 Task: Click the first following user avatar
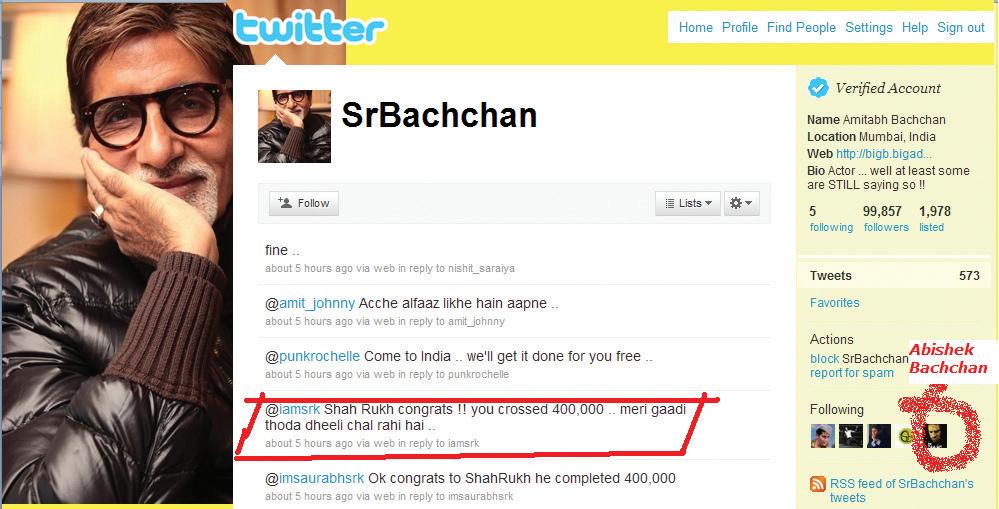pyautogui.click(x=823, y=436)
